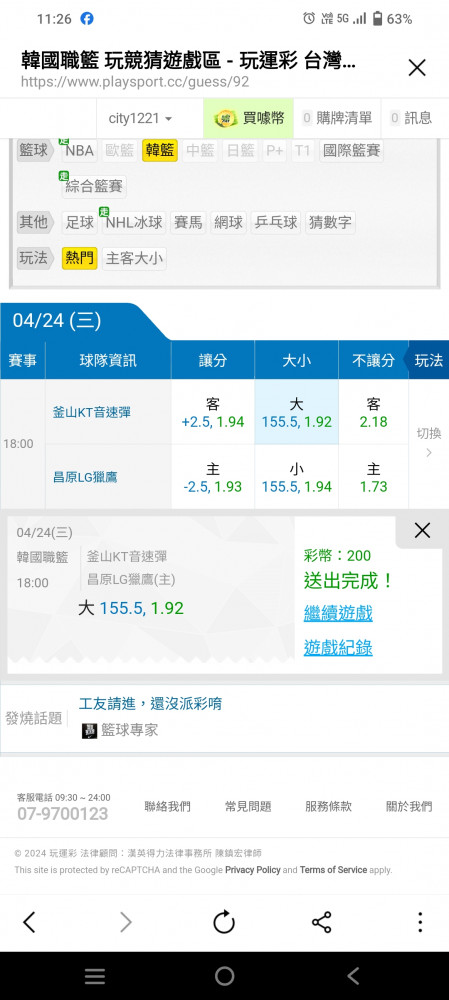Select 大 155.5, 1.92 bet cell
Screen dimensions: 449x1000
(x=297, y=413)
